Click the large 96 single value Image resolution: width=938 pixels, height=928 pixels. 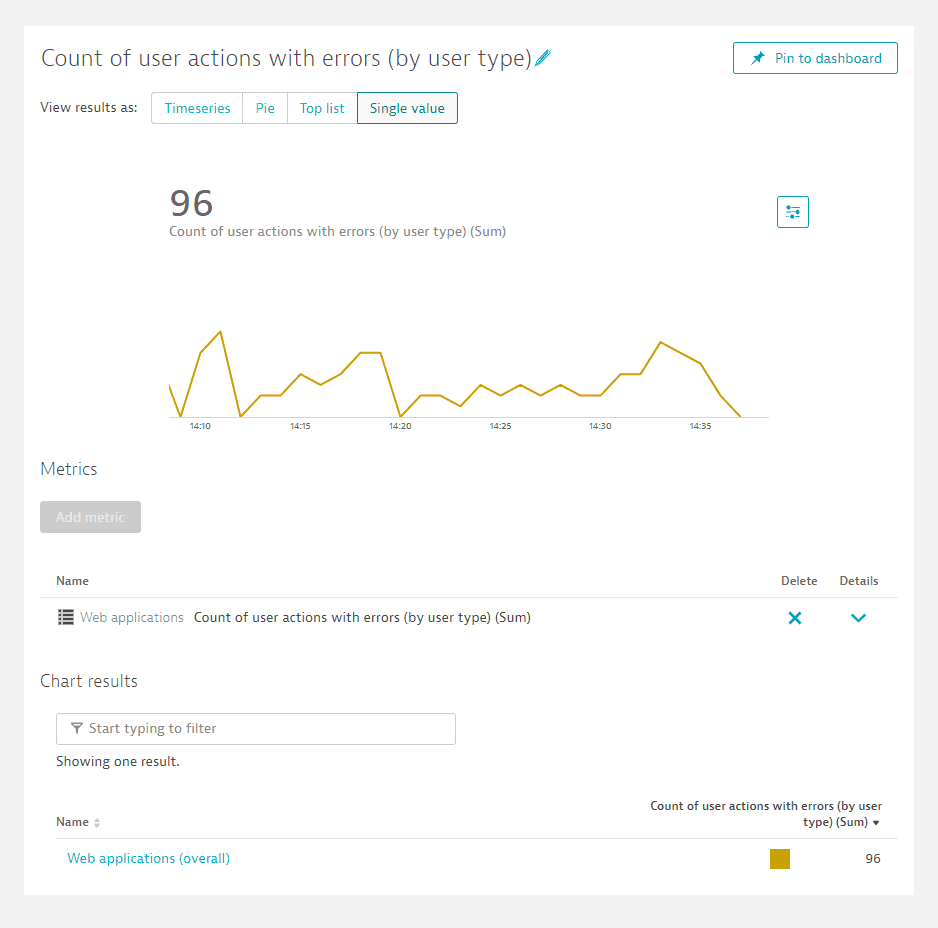(x=191, y=203)
